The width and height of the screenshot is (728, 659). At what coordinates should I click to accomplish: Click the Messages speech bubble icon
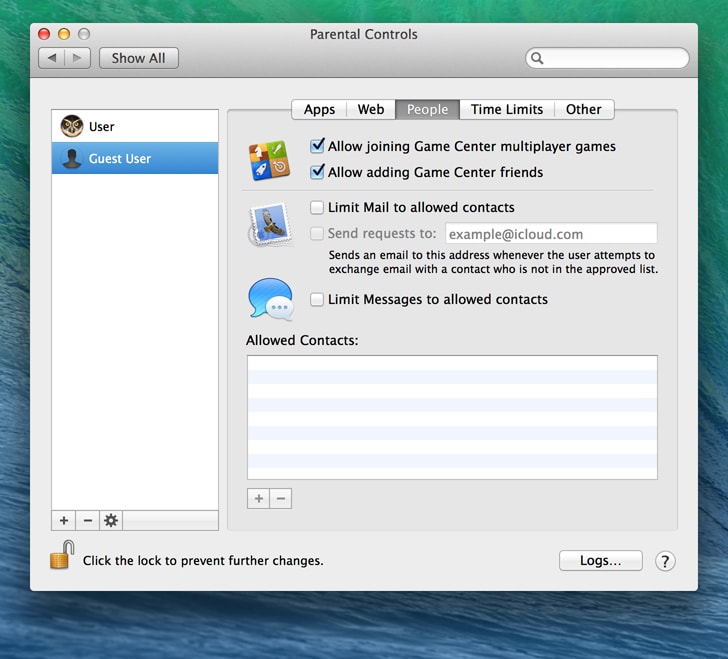(x=271, y=299)
